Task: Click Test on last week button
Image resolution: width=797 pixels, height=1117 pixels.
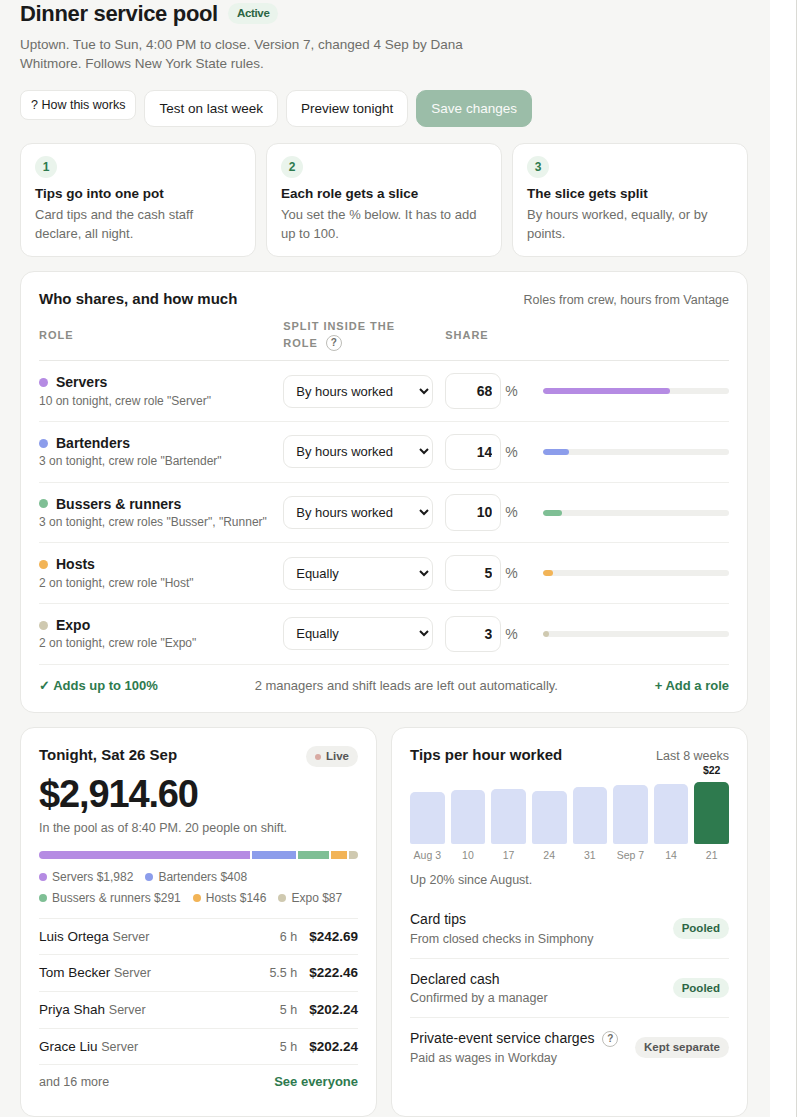Action: 211,108
